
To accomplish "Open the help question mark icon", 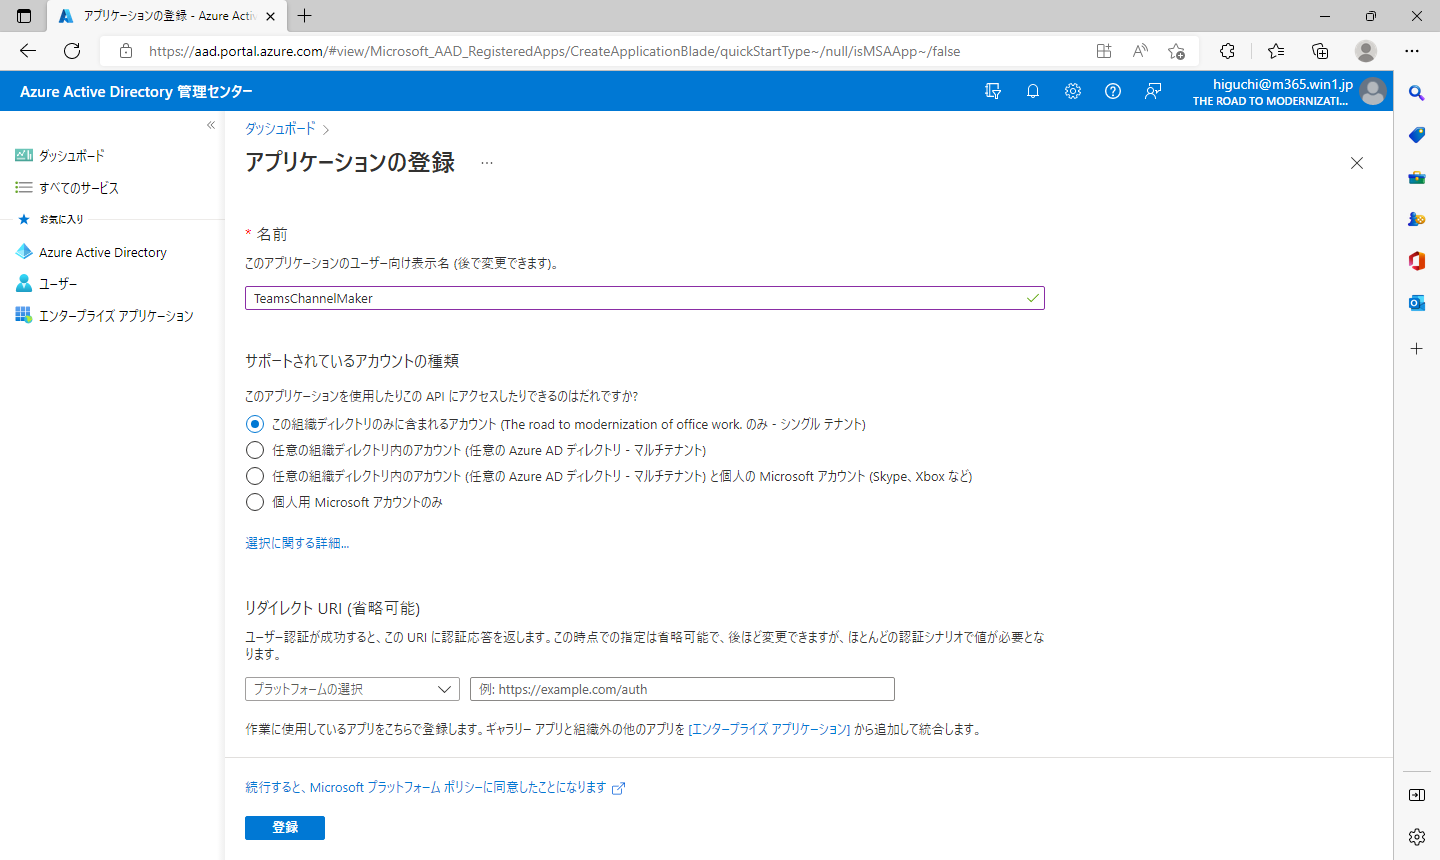I will pyautogui.click(x=1113, y=91).
